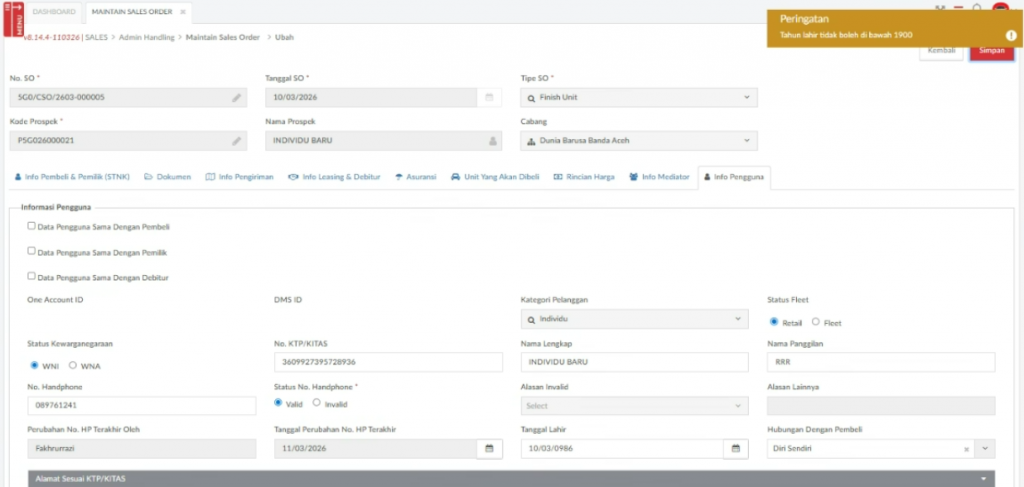Tick Data Pengguna Sama Dengan Debitur
The height and width of the screenshot is (487, 1024).
click(32, 276)
